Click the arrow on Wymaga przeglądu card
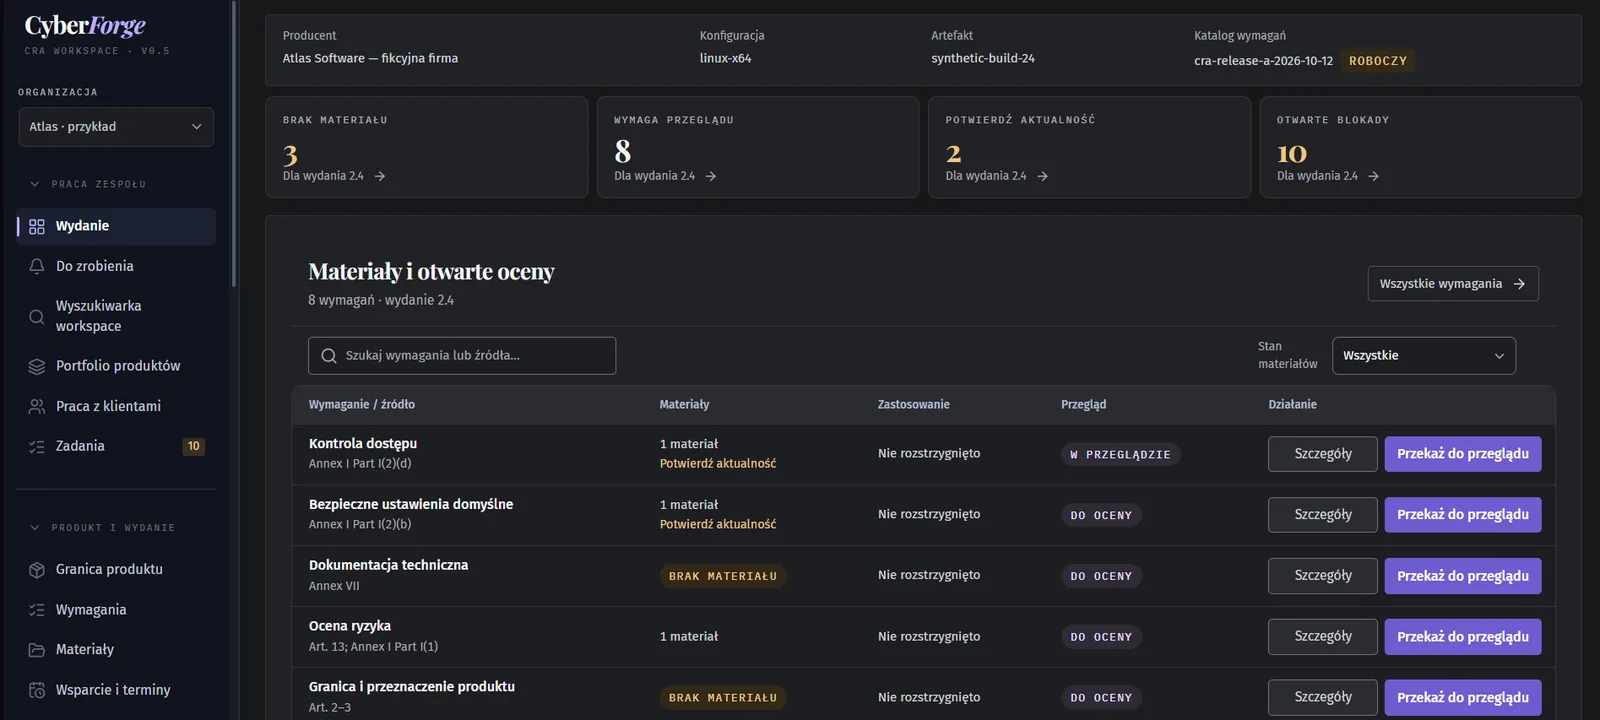The height and width of the screenshot is (720, 1600). point(711,176)
